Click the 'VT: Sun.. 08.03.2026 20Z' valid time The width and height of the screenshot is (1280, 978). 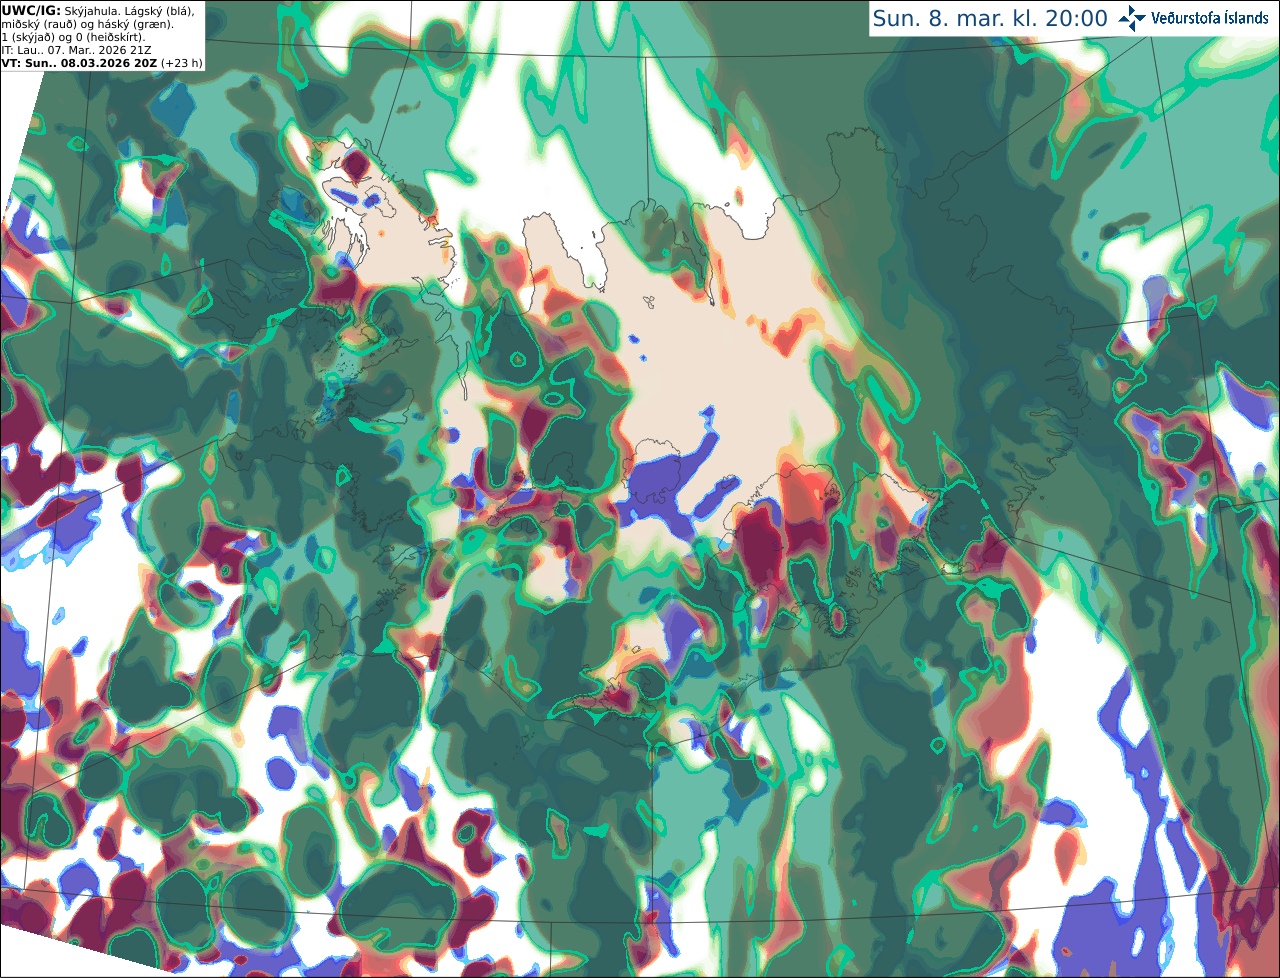[79, 63]
